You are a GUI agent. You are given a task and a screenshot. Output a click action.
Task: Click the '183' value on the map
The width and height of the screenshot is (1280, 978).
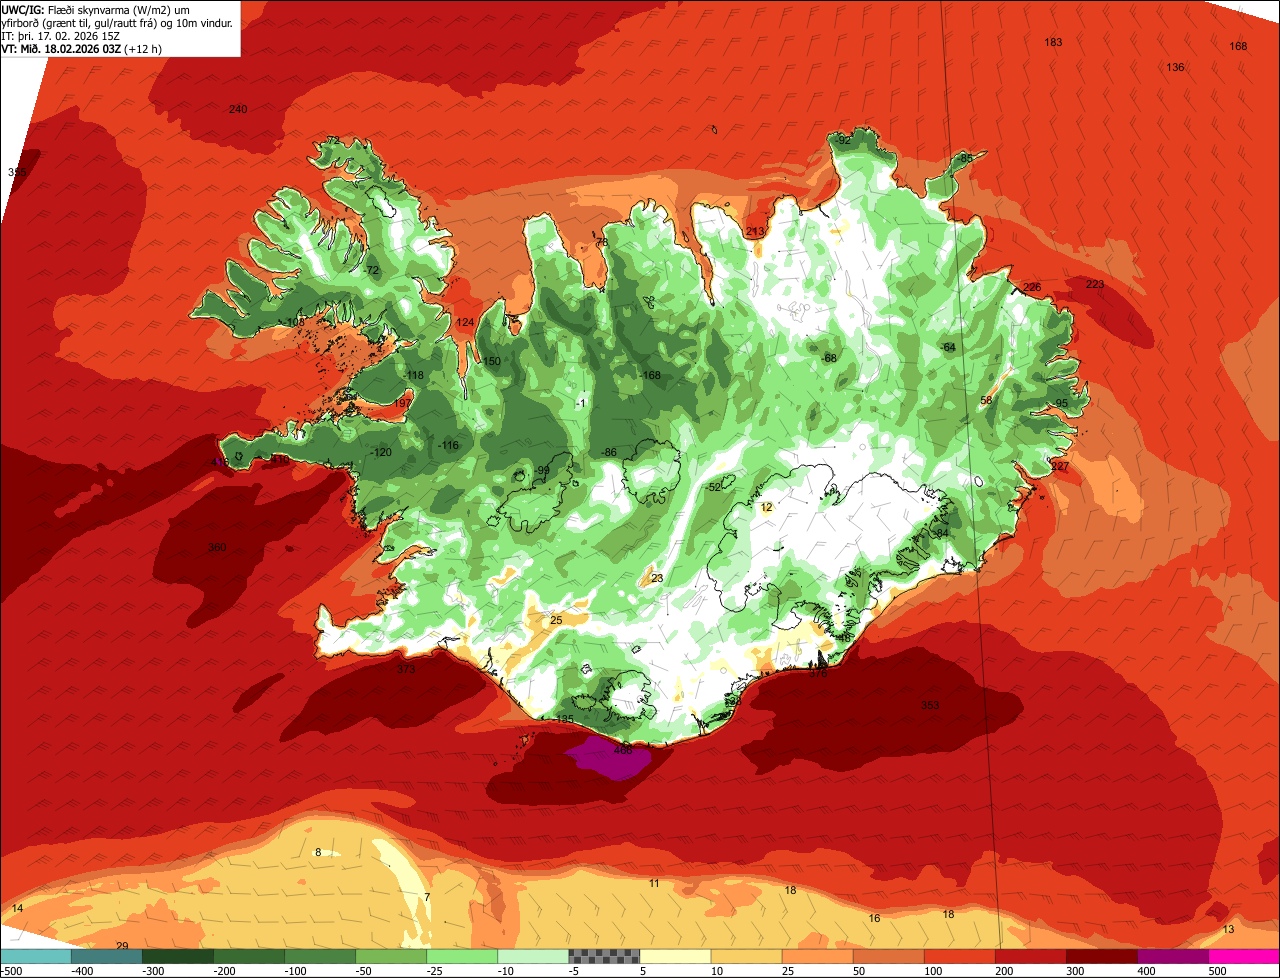[x=1053, y=42]
